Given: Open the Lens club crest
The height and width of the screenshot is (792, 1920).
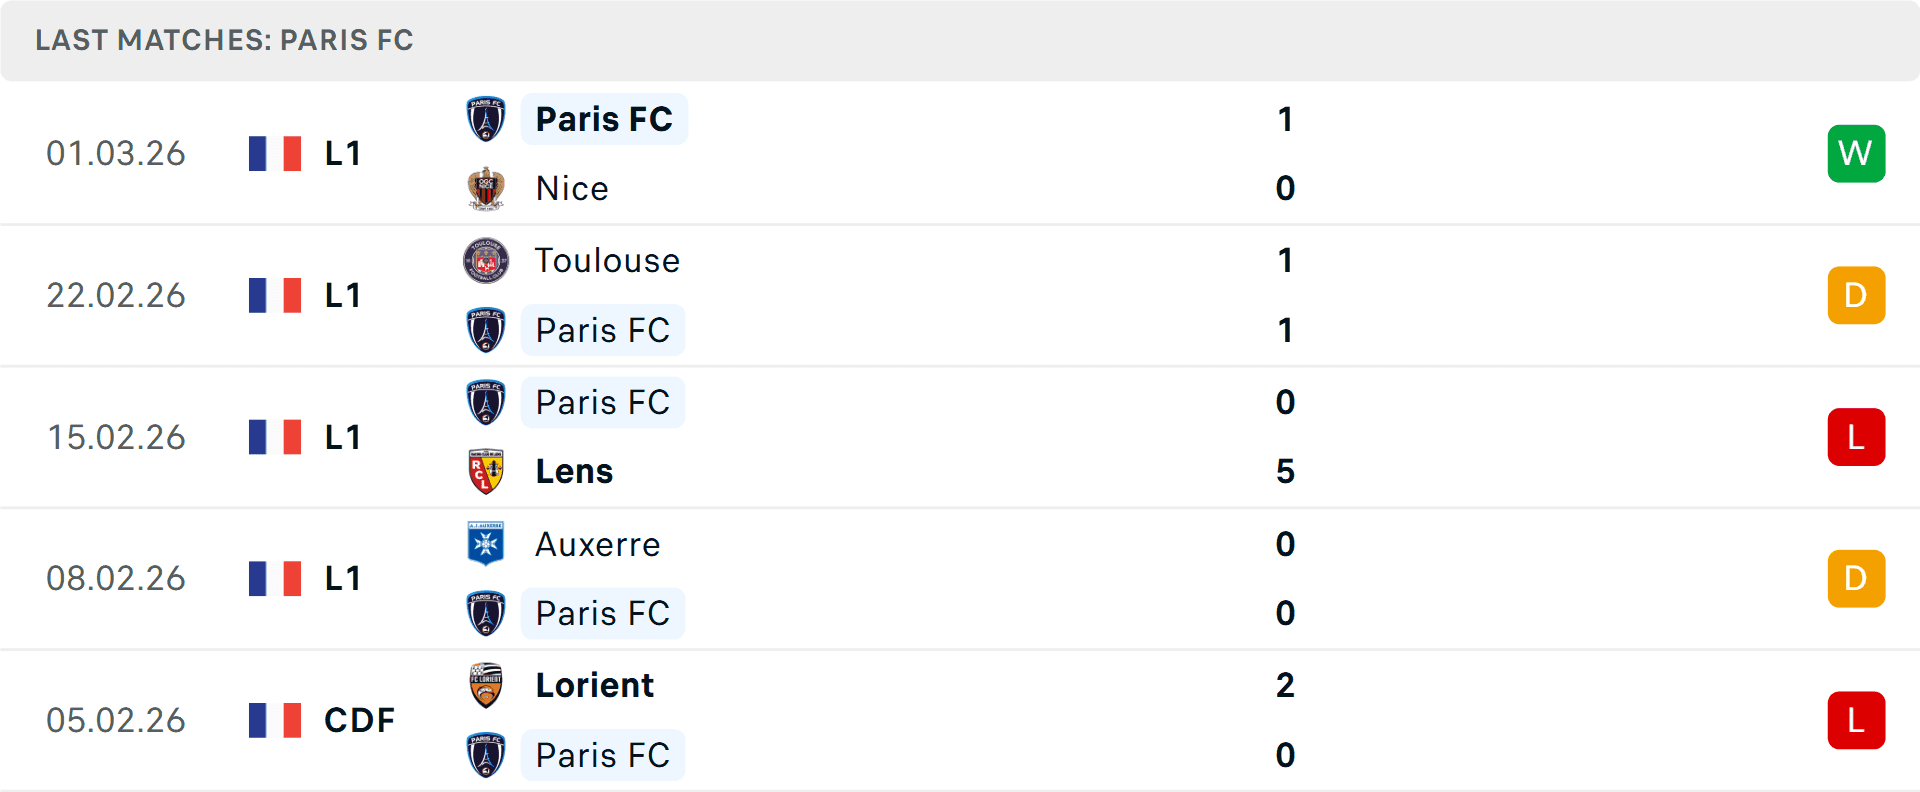Looking at the screenshot, I should coord(486,471).
